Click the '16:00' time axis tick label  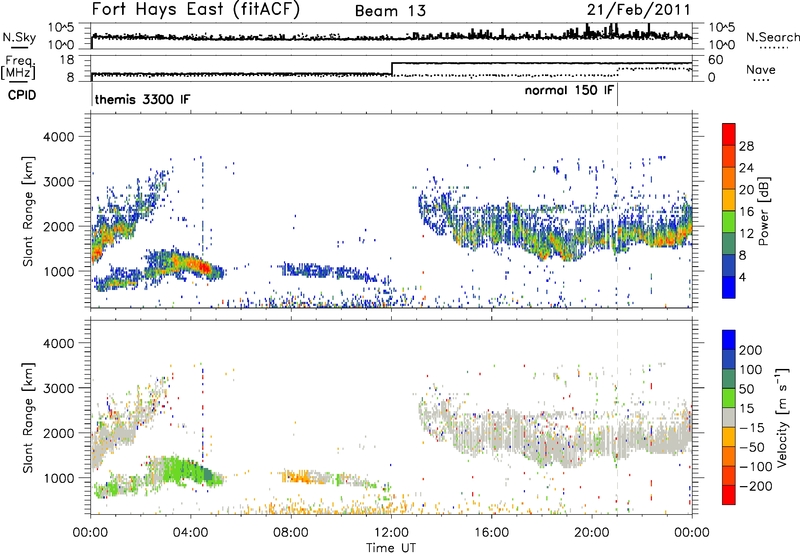[491, 533]
